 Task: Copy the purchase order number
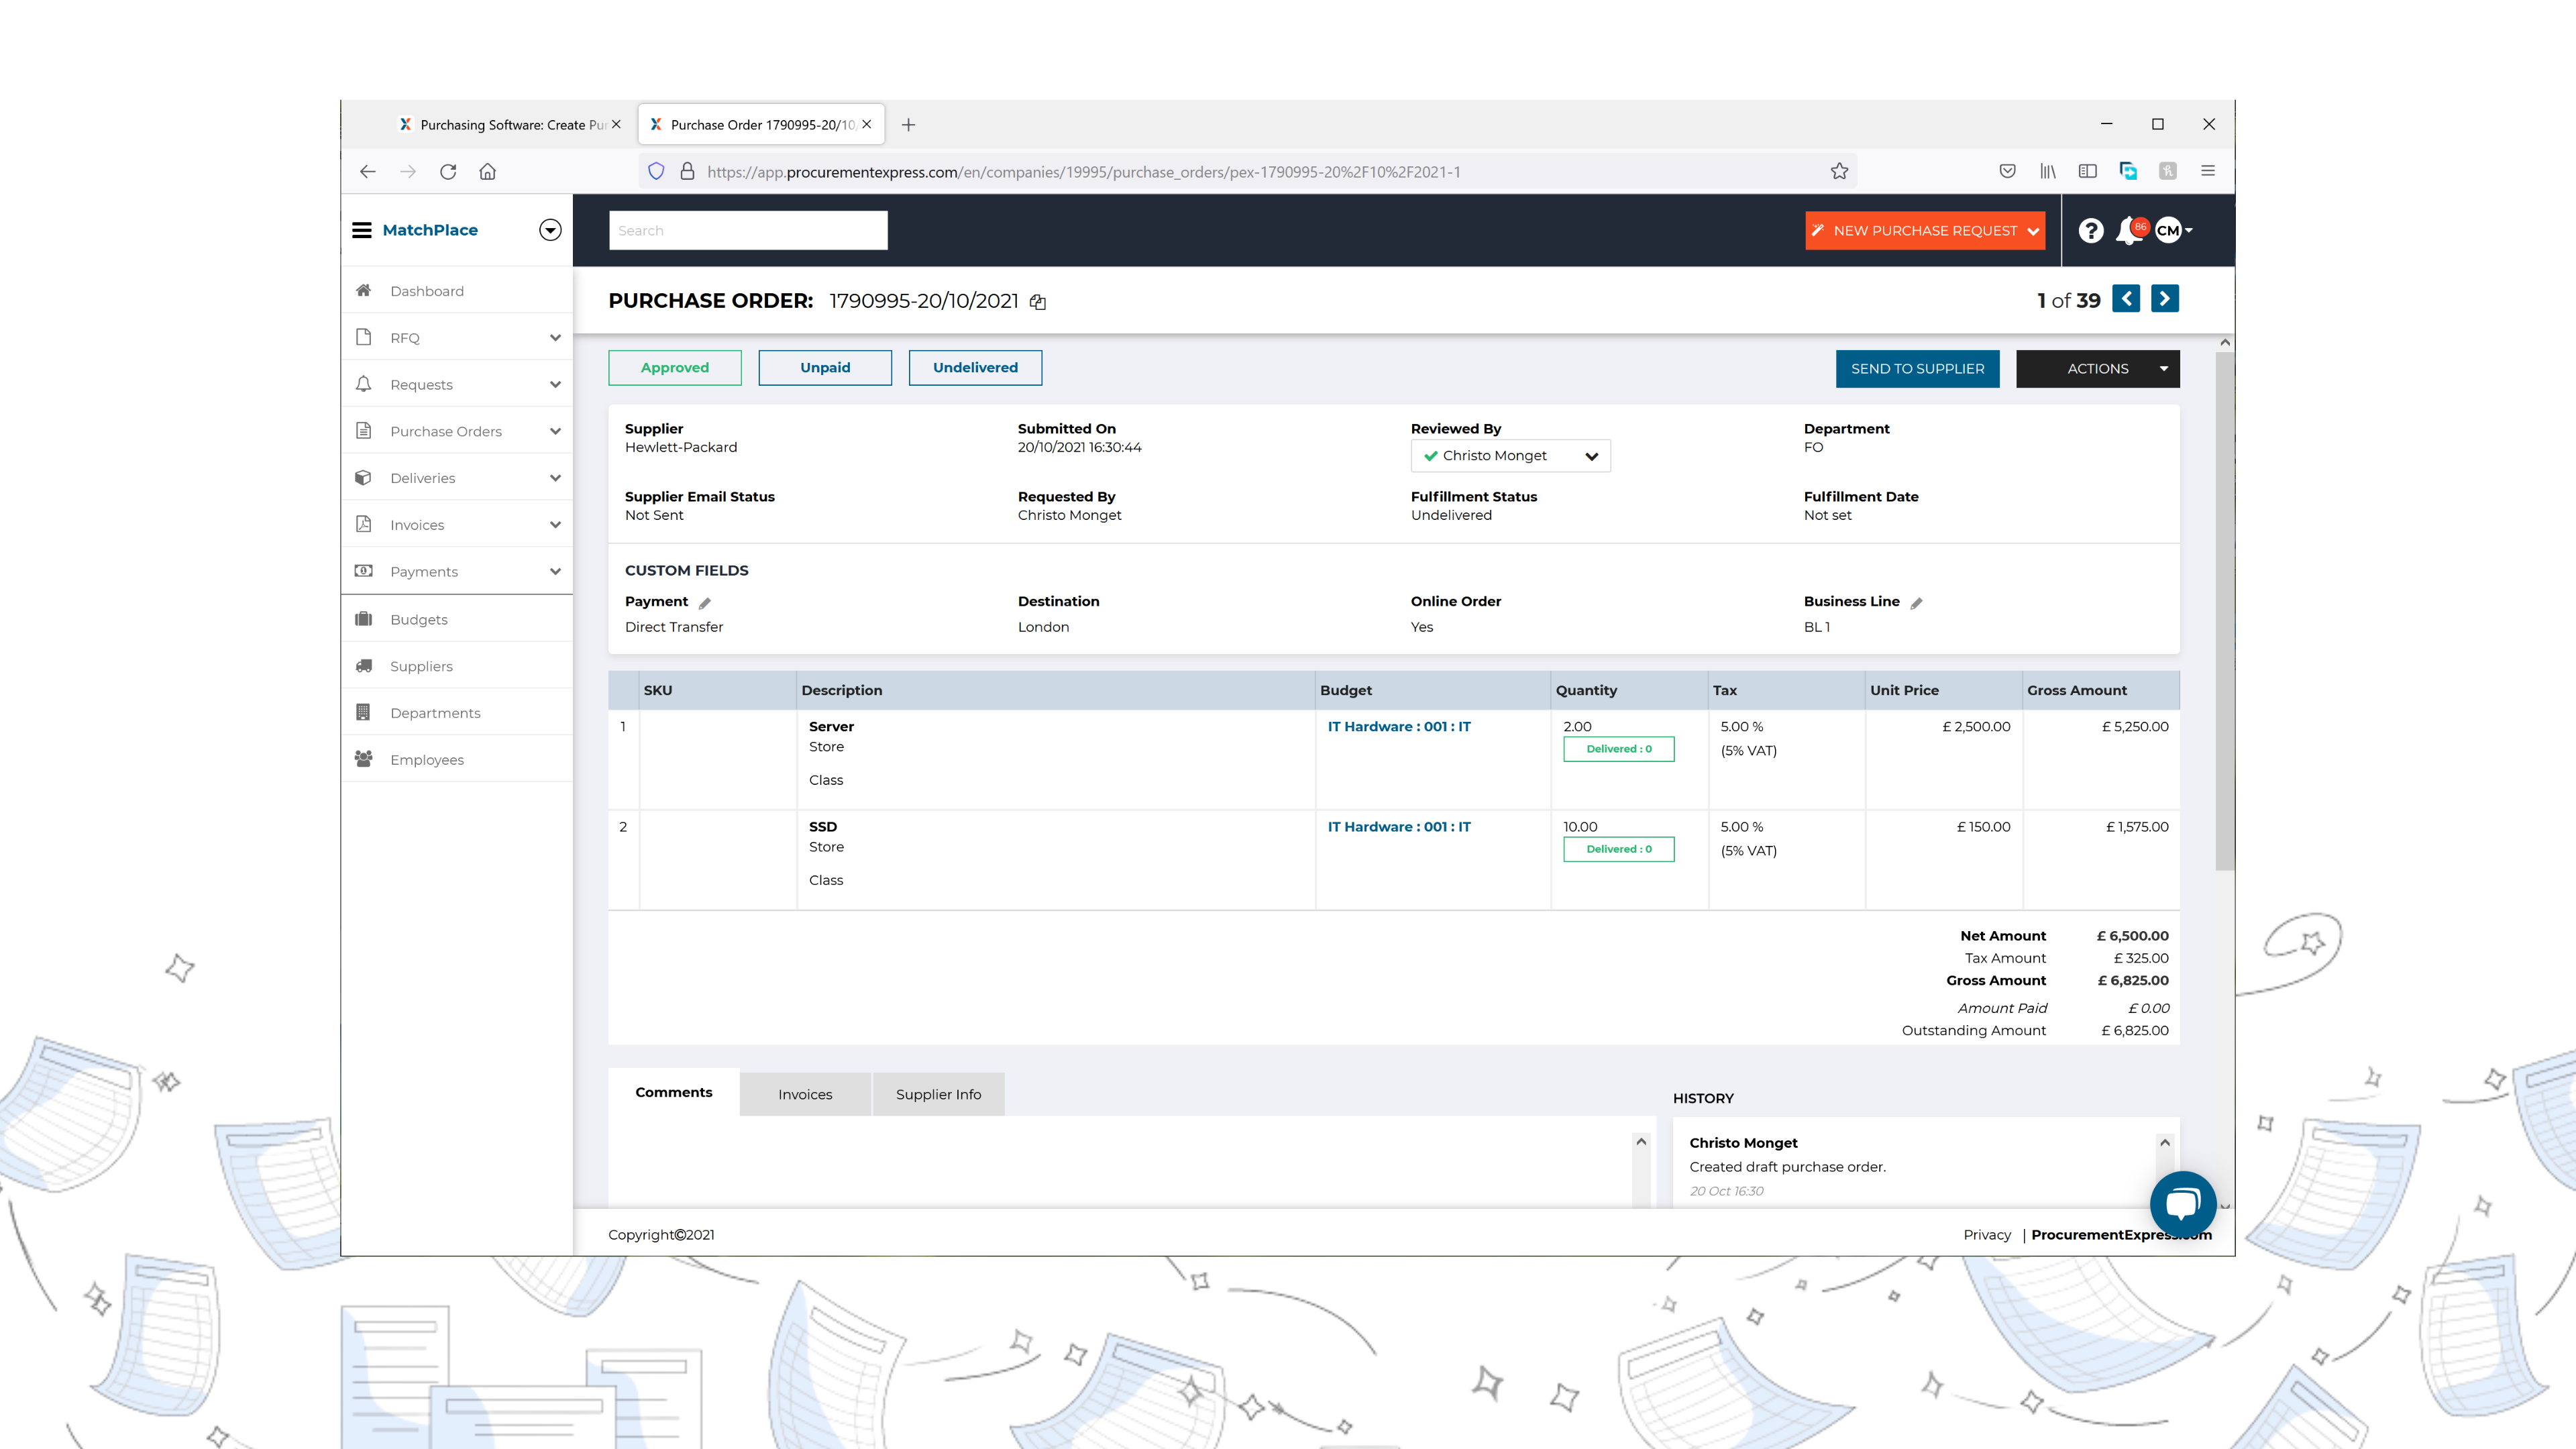tap(1037, 301)
